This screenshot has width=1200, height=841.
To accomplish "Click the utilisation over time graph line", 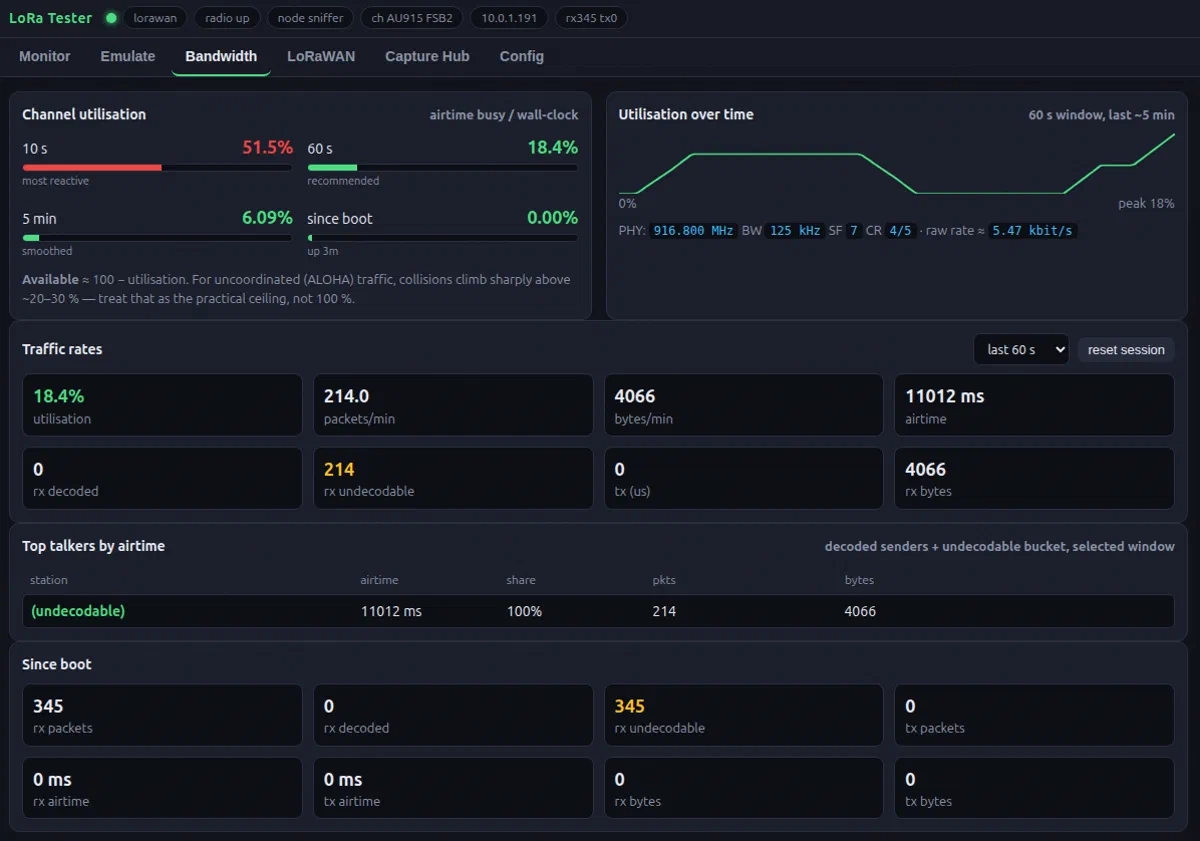I will [x=897, y=163].
